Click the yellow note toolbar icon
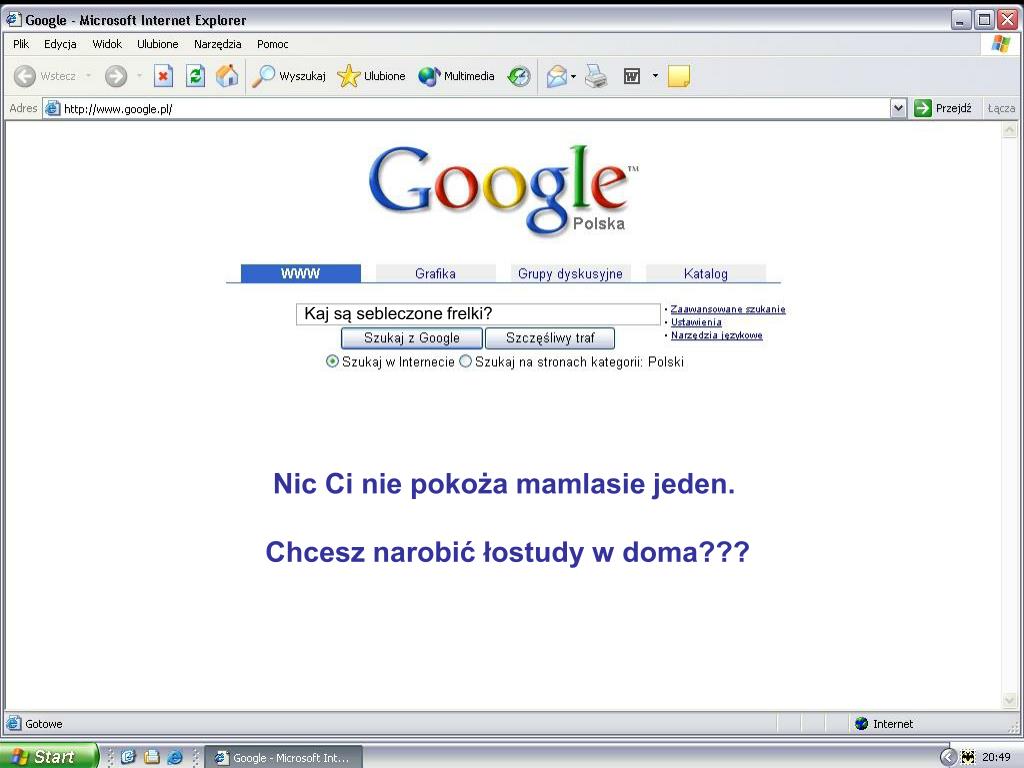The height and width of the screenshot is (768, 1024). (679, 76)
